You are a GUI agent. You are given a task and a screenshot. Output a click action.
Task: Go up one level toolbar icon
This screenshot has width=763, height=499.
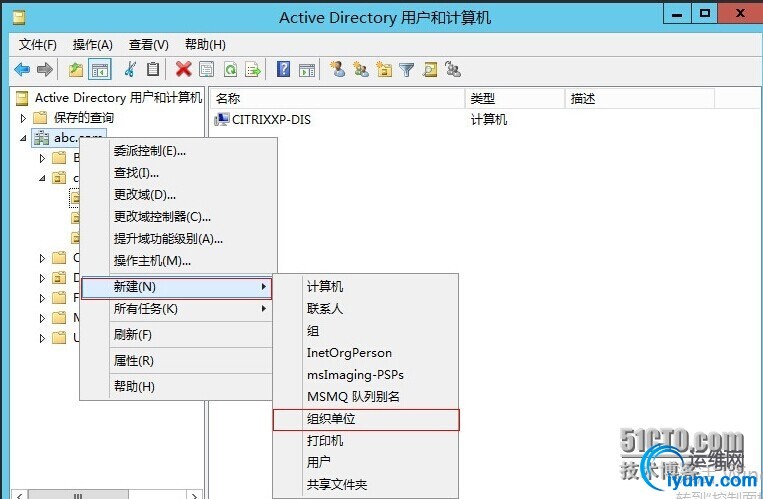[x=75, y=70]
